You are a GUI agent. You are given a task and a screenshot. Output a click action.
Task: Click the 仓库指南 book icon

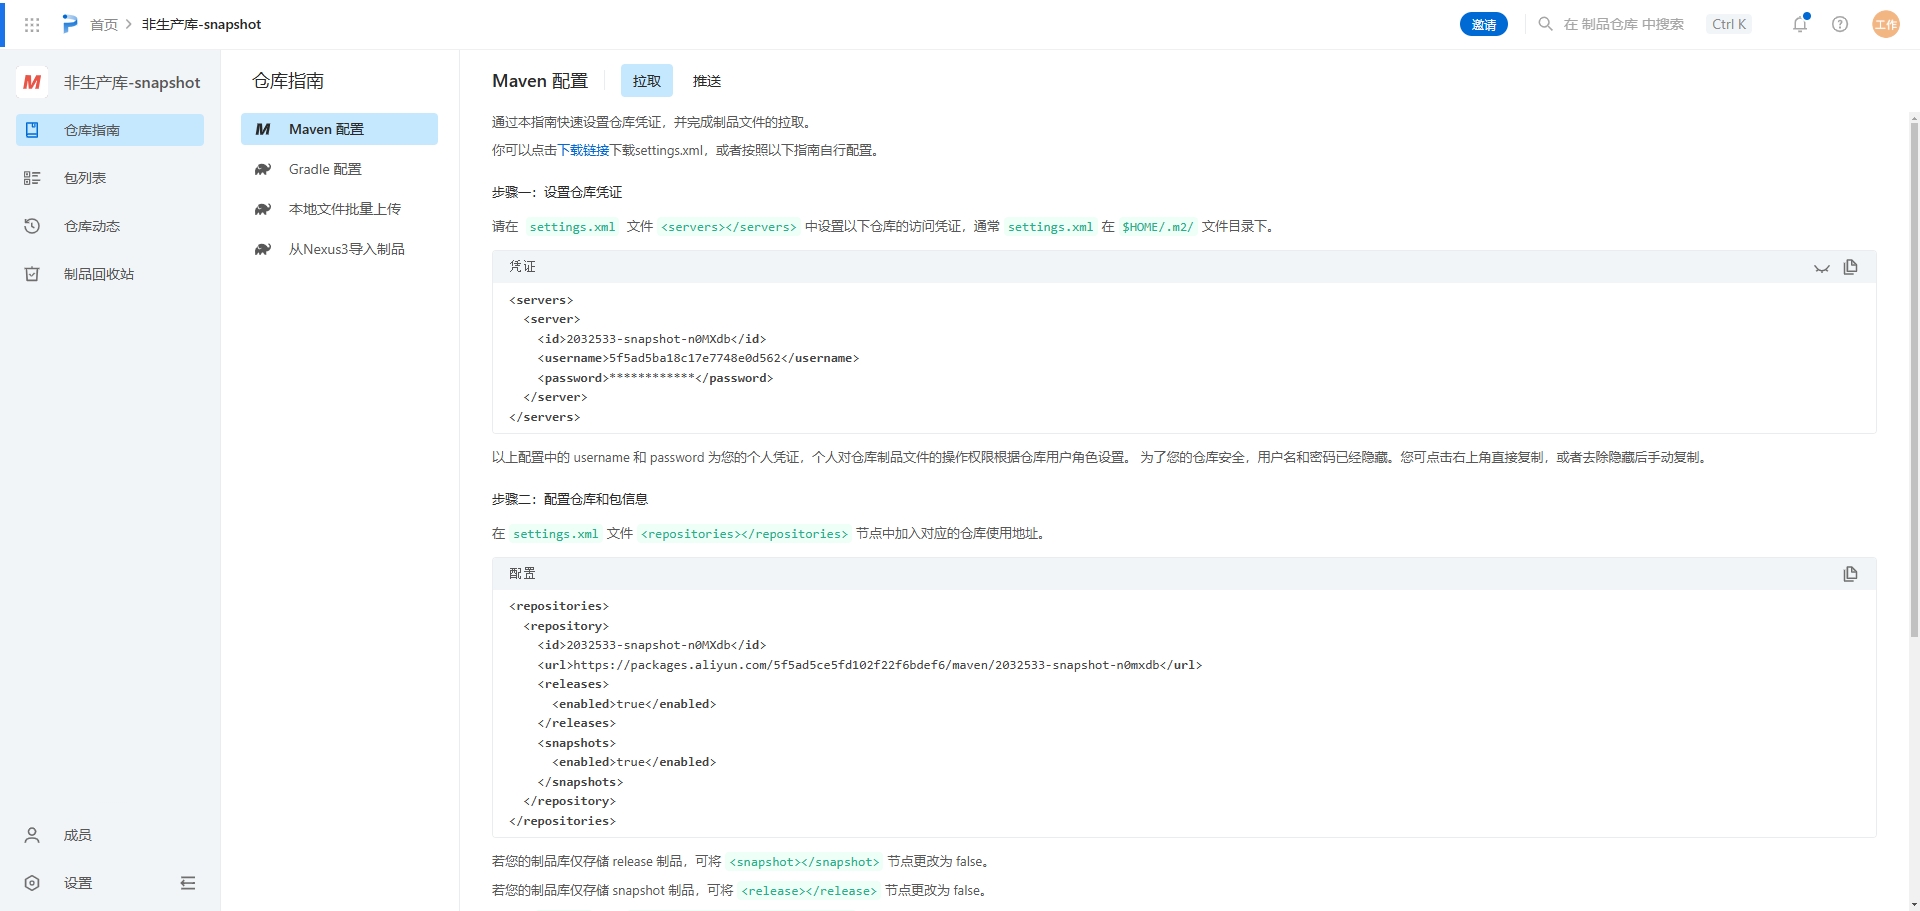32,130
